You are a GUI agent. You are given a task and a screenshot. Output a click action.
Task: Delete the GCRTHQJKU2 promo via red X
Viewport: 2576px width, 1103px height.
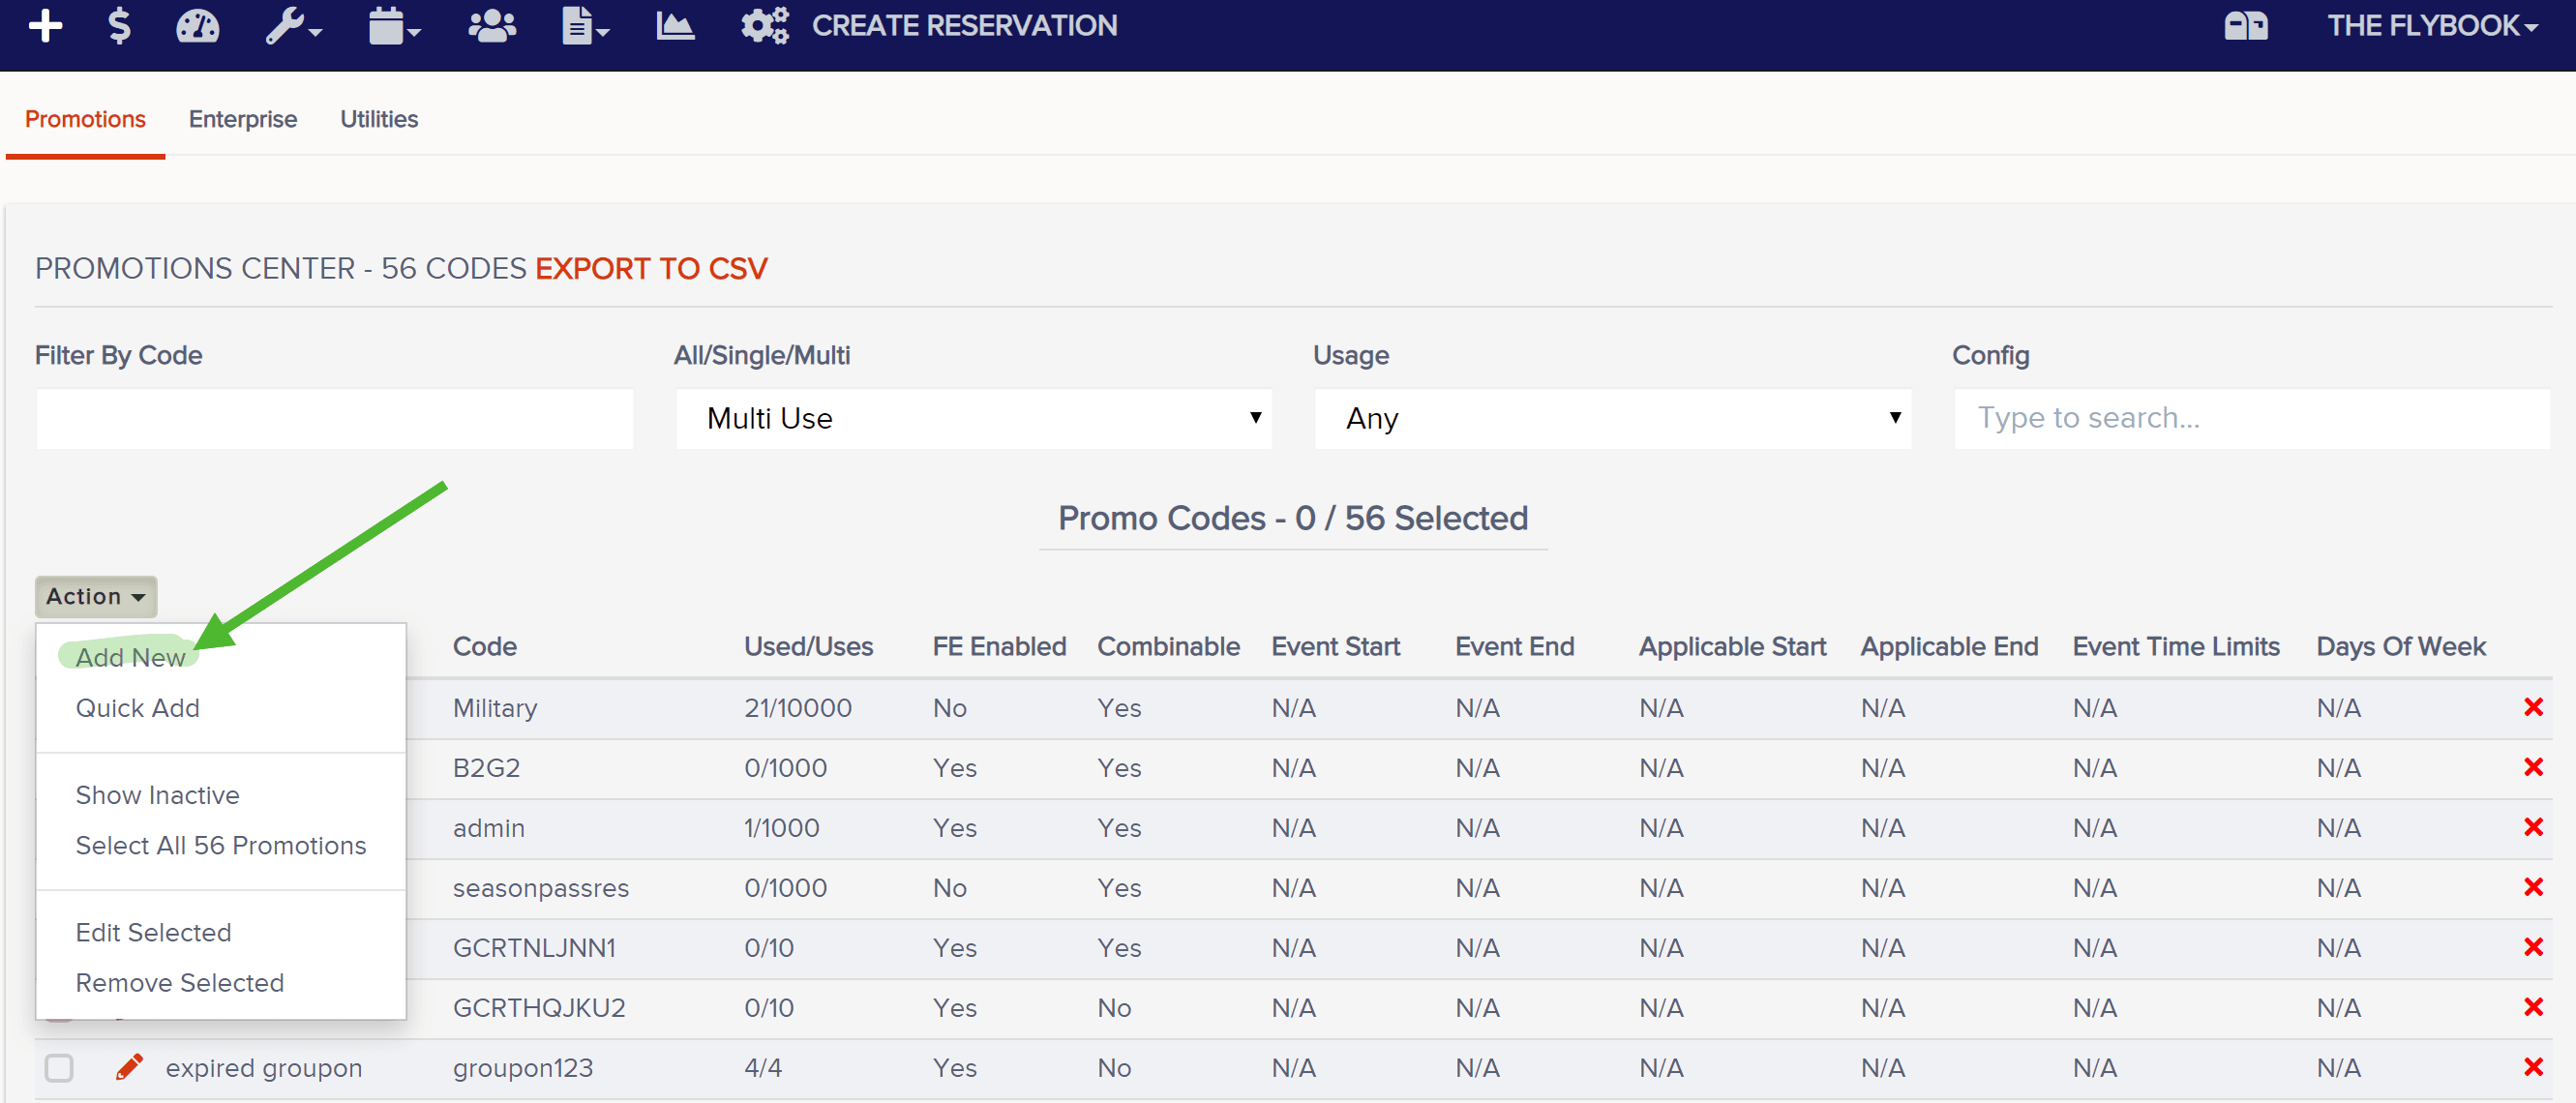[2533, 1007]
